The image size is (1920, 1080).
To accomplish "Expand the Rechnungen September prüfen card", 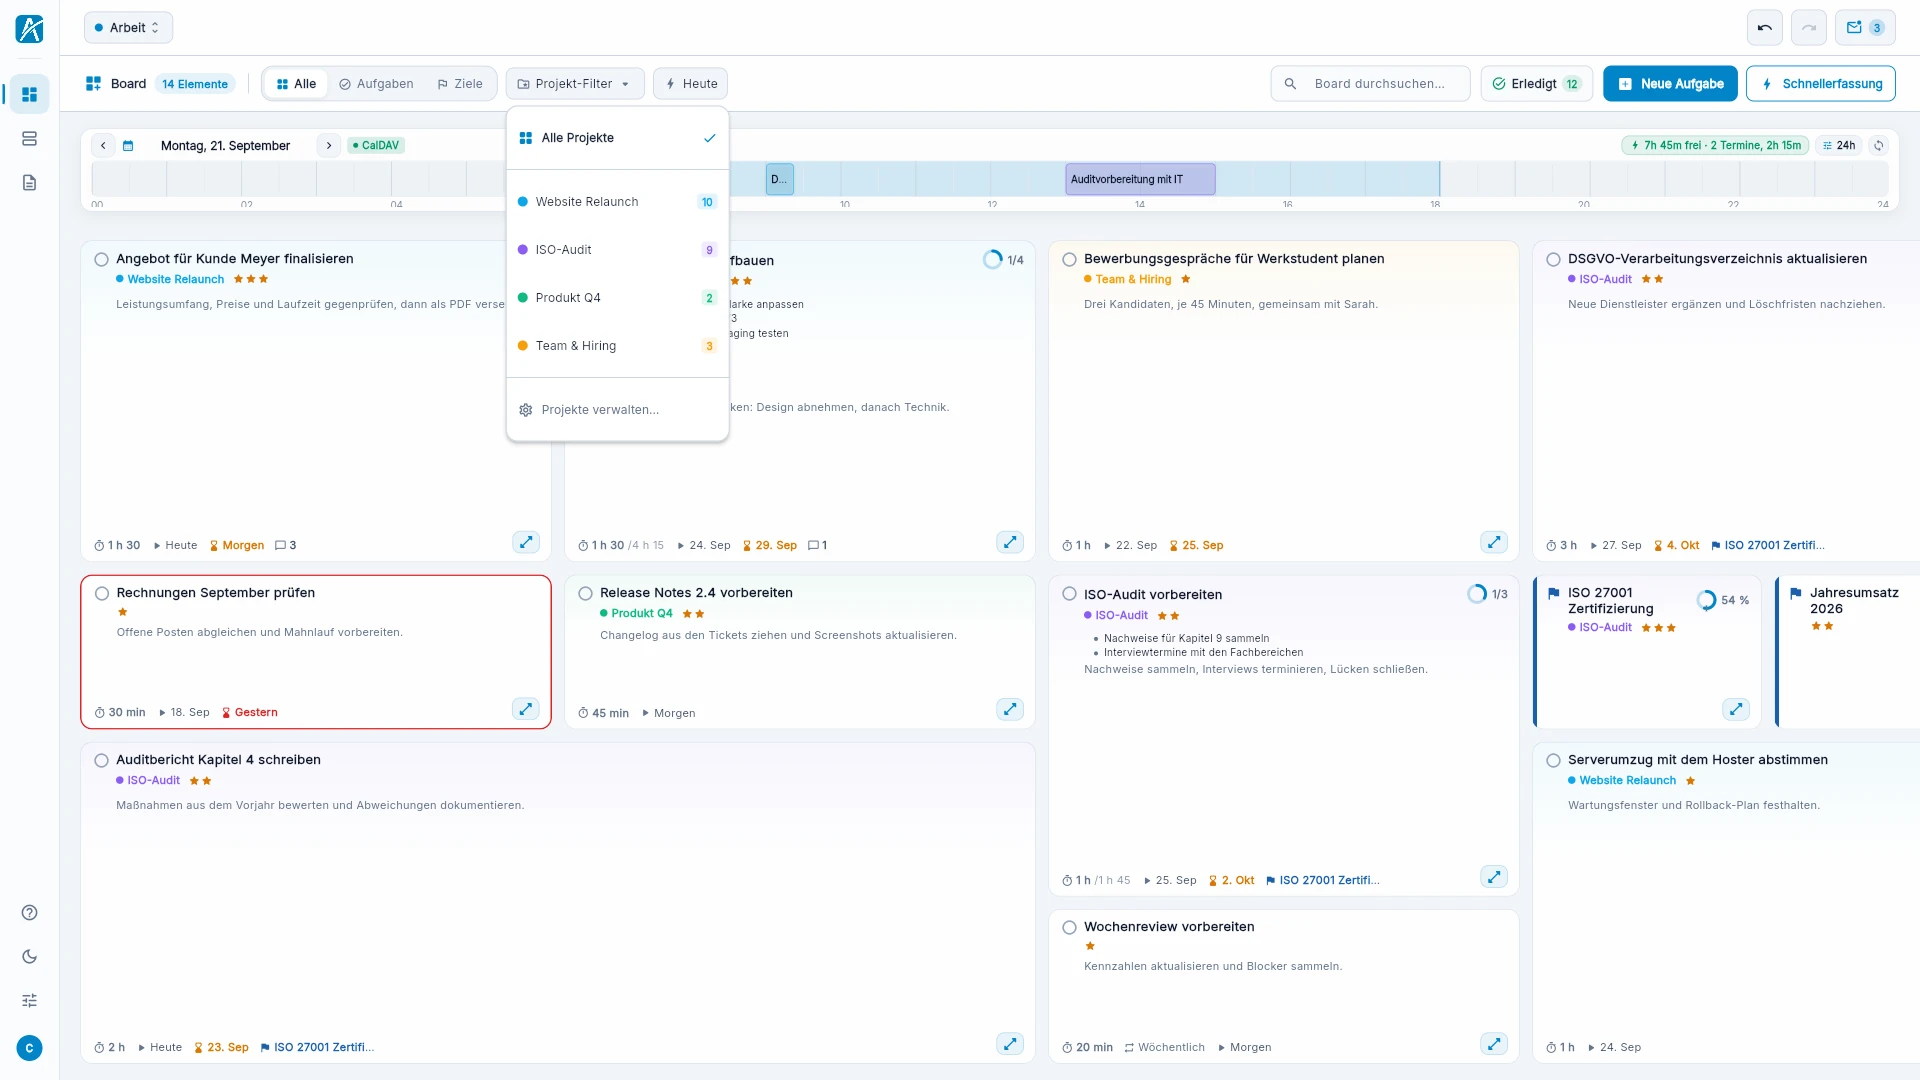I will click(526, 709).
